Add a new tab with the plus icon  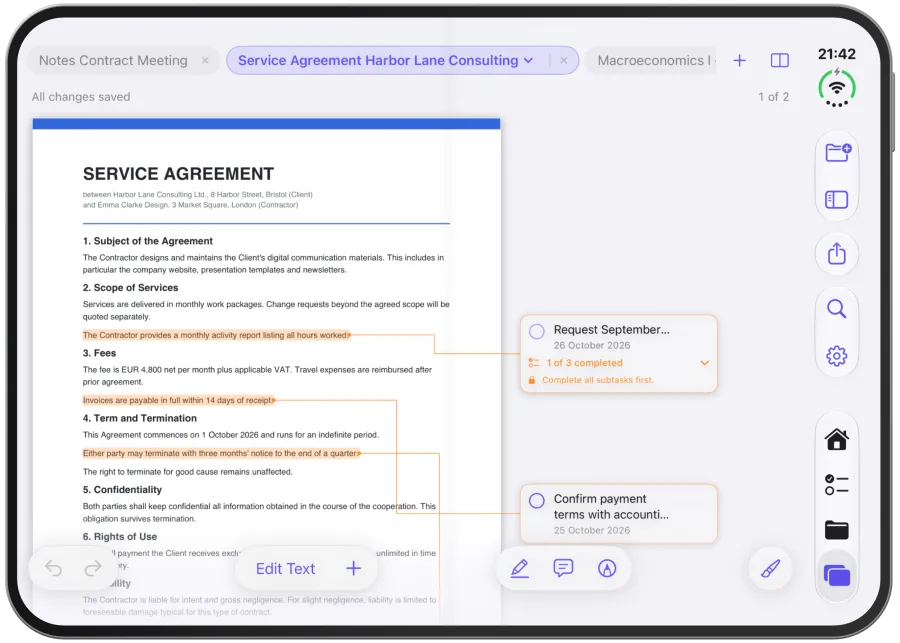(x=740, y=60)
